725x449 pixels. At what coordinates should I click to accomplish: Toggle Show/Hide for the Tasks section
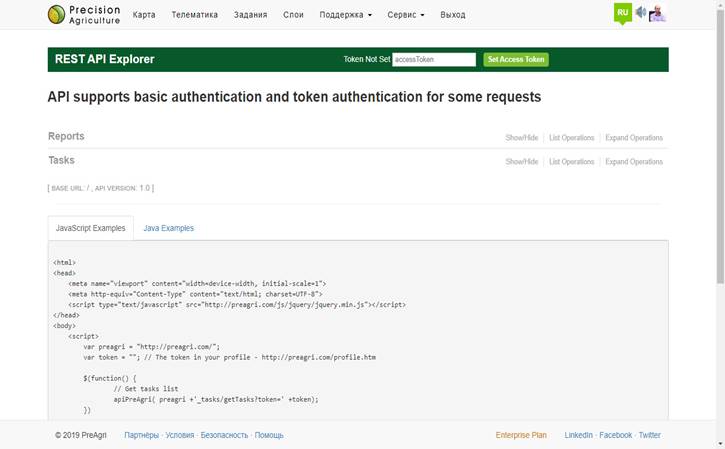click(x=521, y=162)
